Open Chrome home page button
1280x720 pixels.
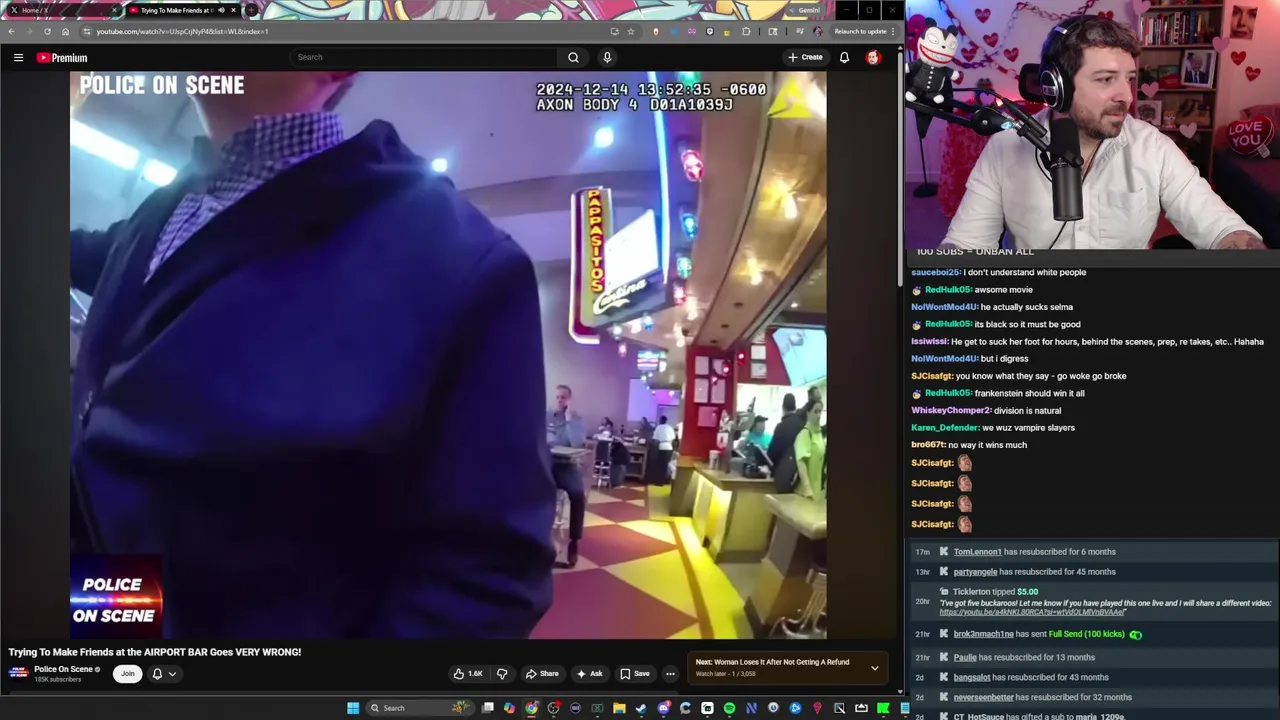pyautogui.click(x=65, y=31)
